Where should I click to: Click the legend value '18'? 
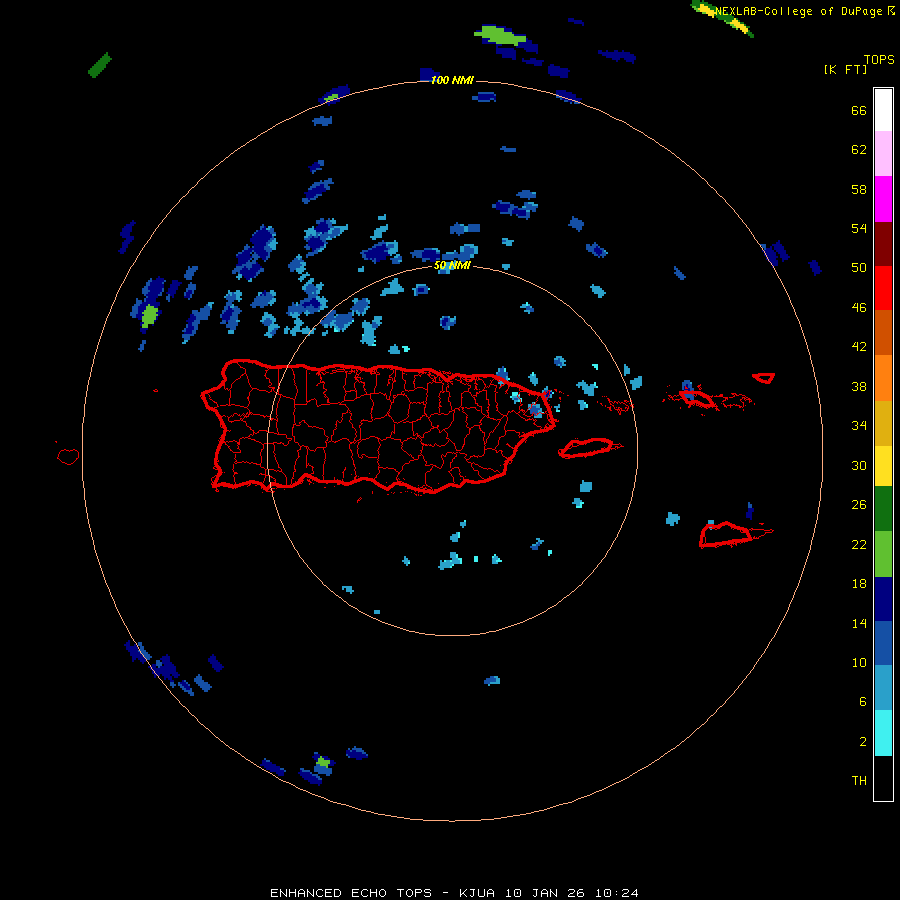pos(859,584)
